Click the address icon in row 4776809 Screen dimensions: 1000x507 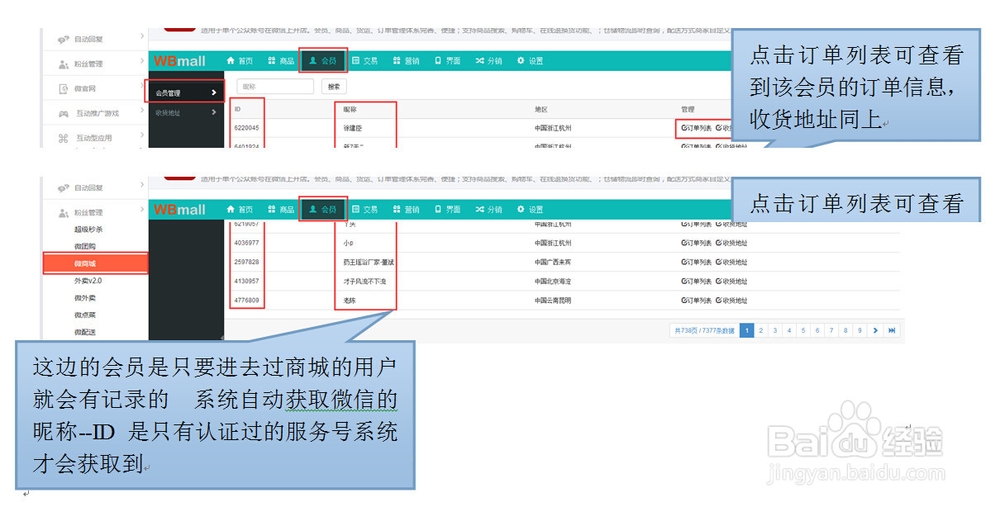pos(718,300)
